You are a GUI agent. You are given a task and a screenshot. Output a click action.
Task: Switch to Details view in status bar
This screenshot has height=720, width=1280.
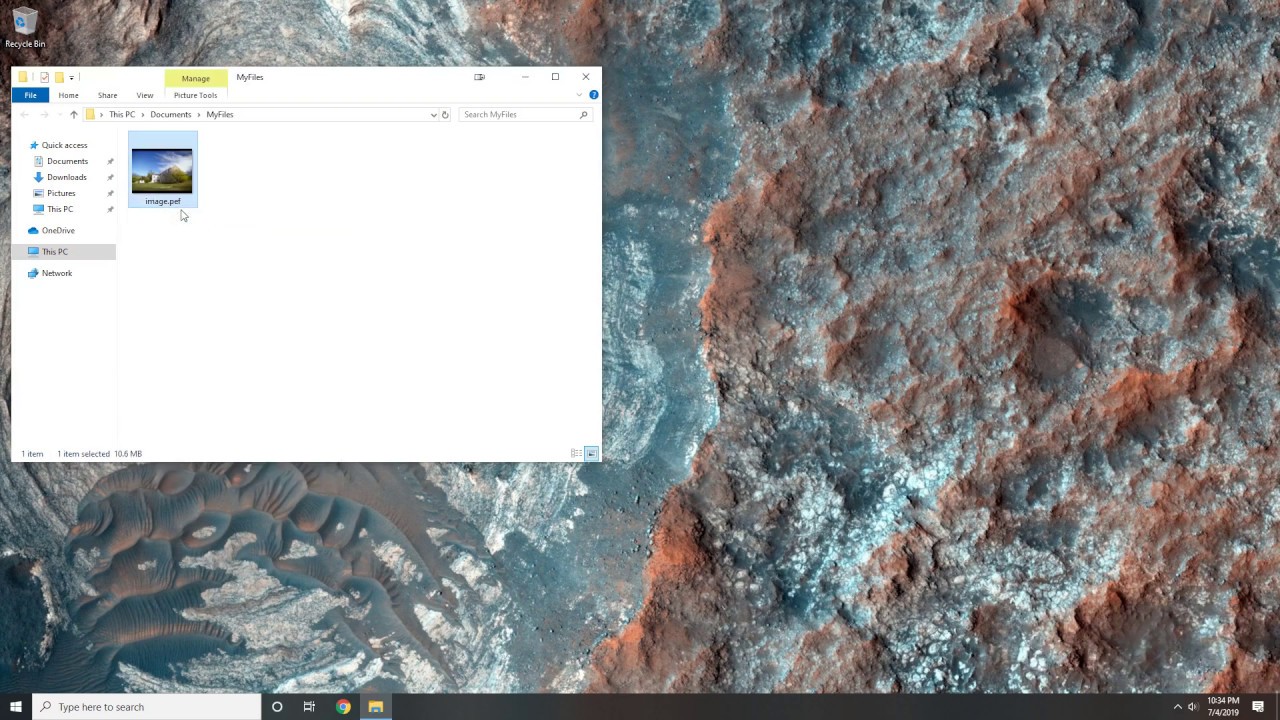tap(576, 454)
